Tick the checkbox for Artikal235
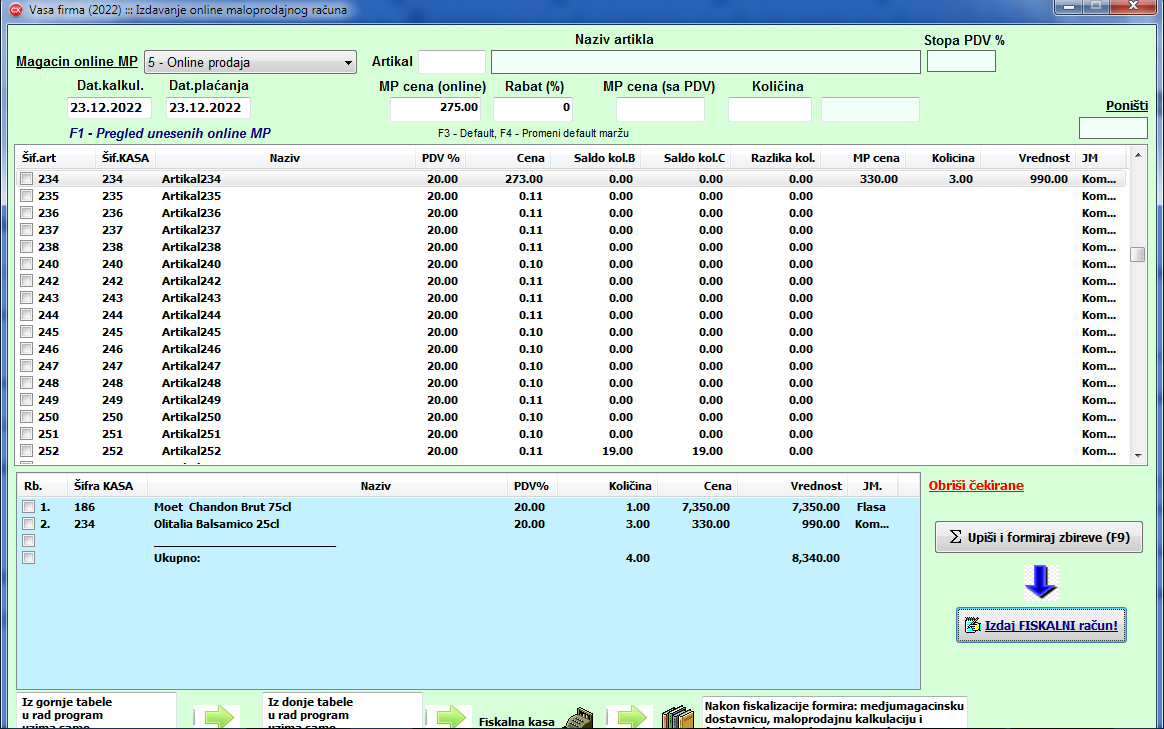The height and width of the screenshot is (729, 1164). tap(27, 196)
